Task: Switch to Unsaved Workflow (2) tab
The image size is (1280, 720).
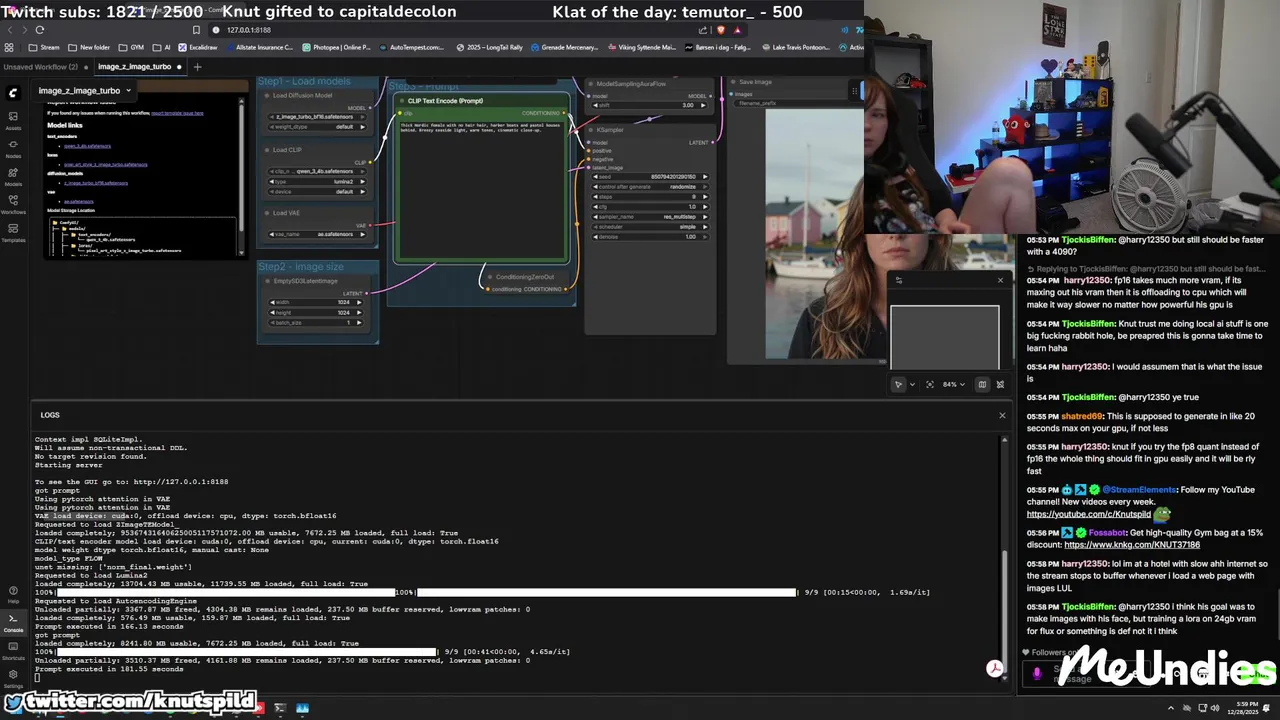Action: coord(41,67)
